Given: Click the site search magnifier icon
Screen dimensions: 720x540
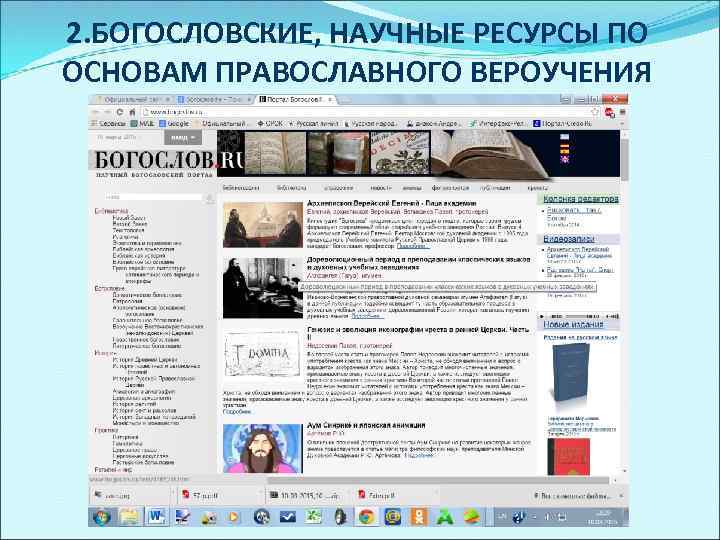Looking at the screenshot, I should [209, 197].
